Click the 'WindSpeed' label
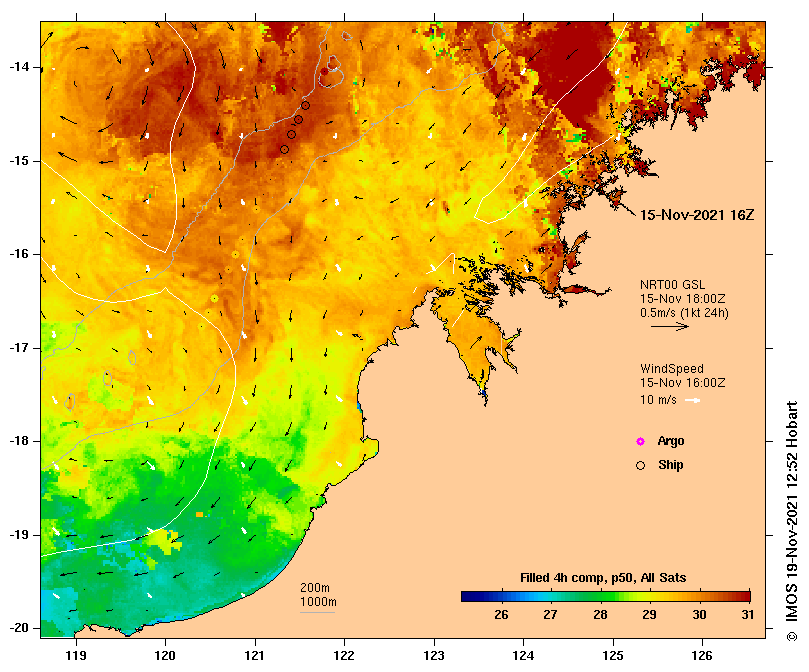 pyautogui.click(x=672, y=369)
